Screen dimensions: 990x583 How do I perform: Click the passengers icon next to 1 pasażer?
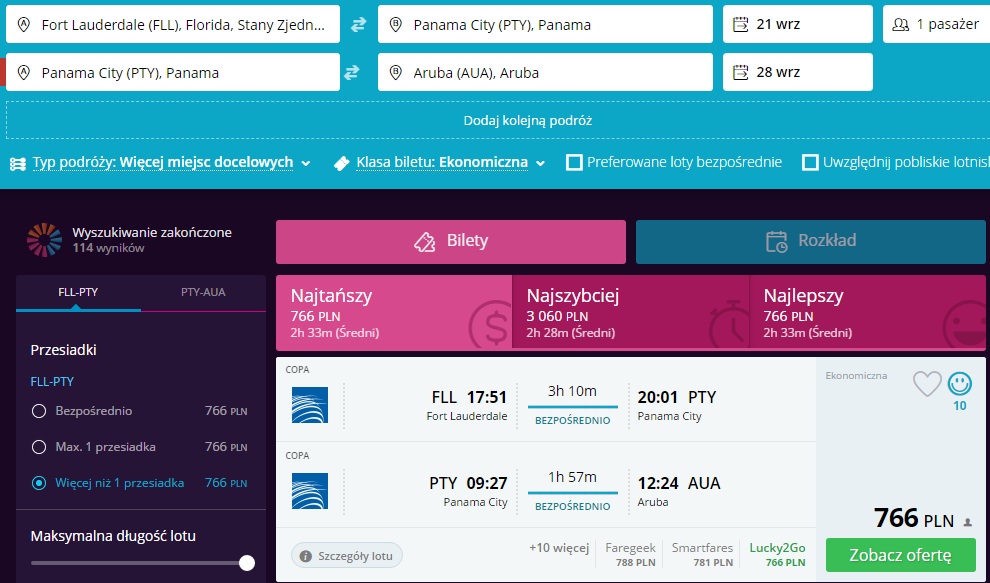click(900, 24)
